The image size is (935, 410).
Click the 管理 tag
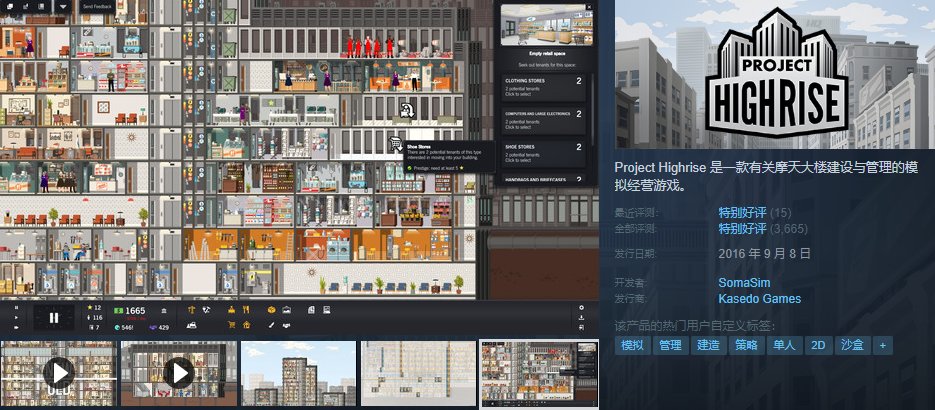point(670,345)
